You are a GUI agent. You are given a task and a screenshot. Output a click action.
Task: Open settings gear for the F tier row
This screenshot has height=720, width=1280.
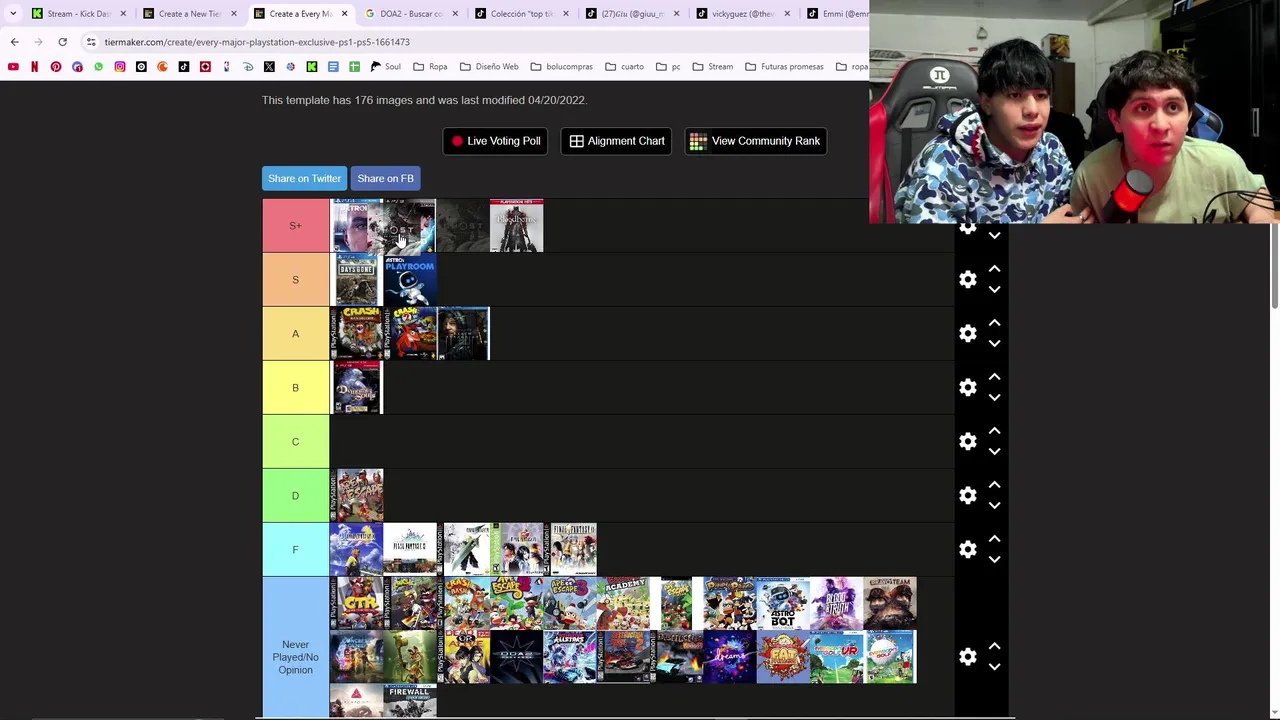tap(967, 550)
